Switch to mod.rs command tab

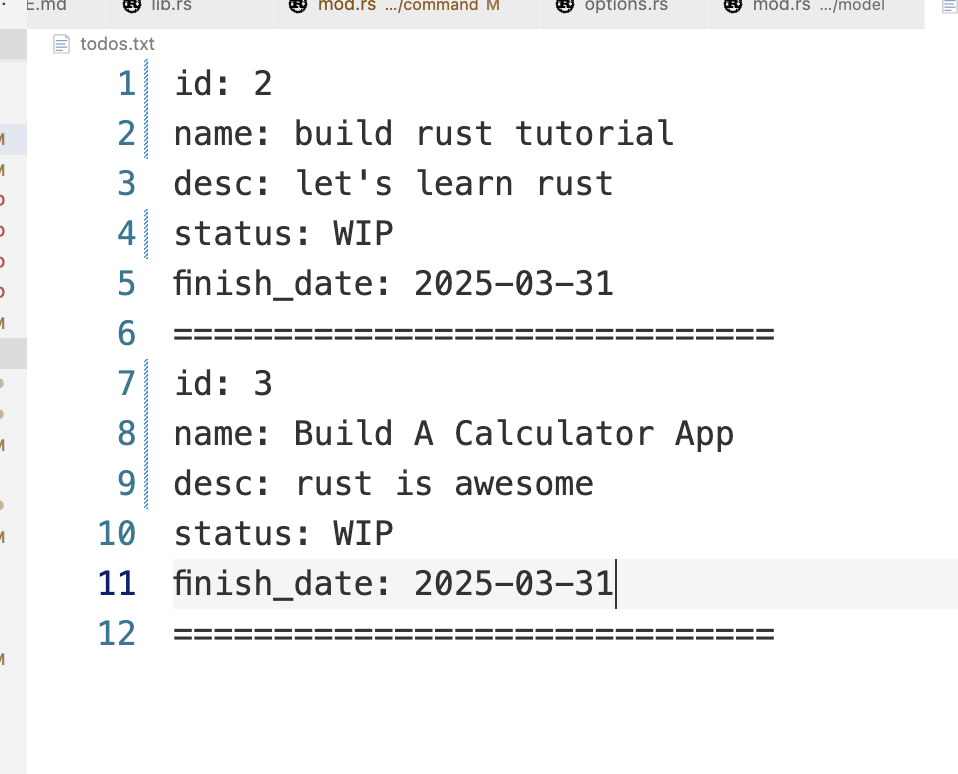(406, 9)
